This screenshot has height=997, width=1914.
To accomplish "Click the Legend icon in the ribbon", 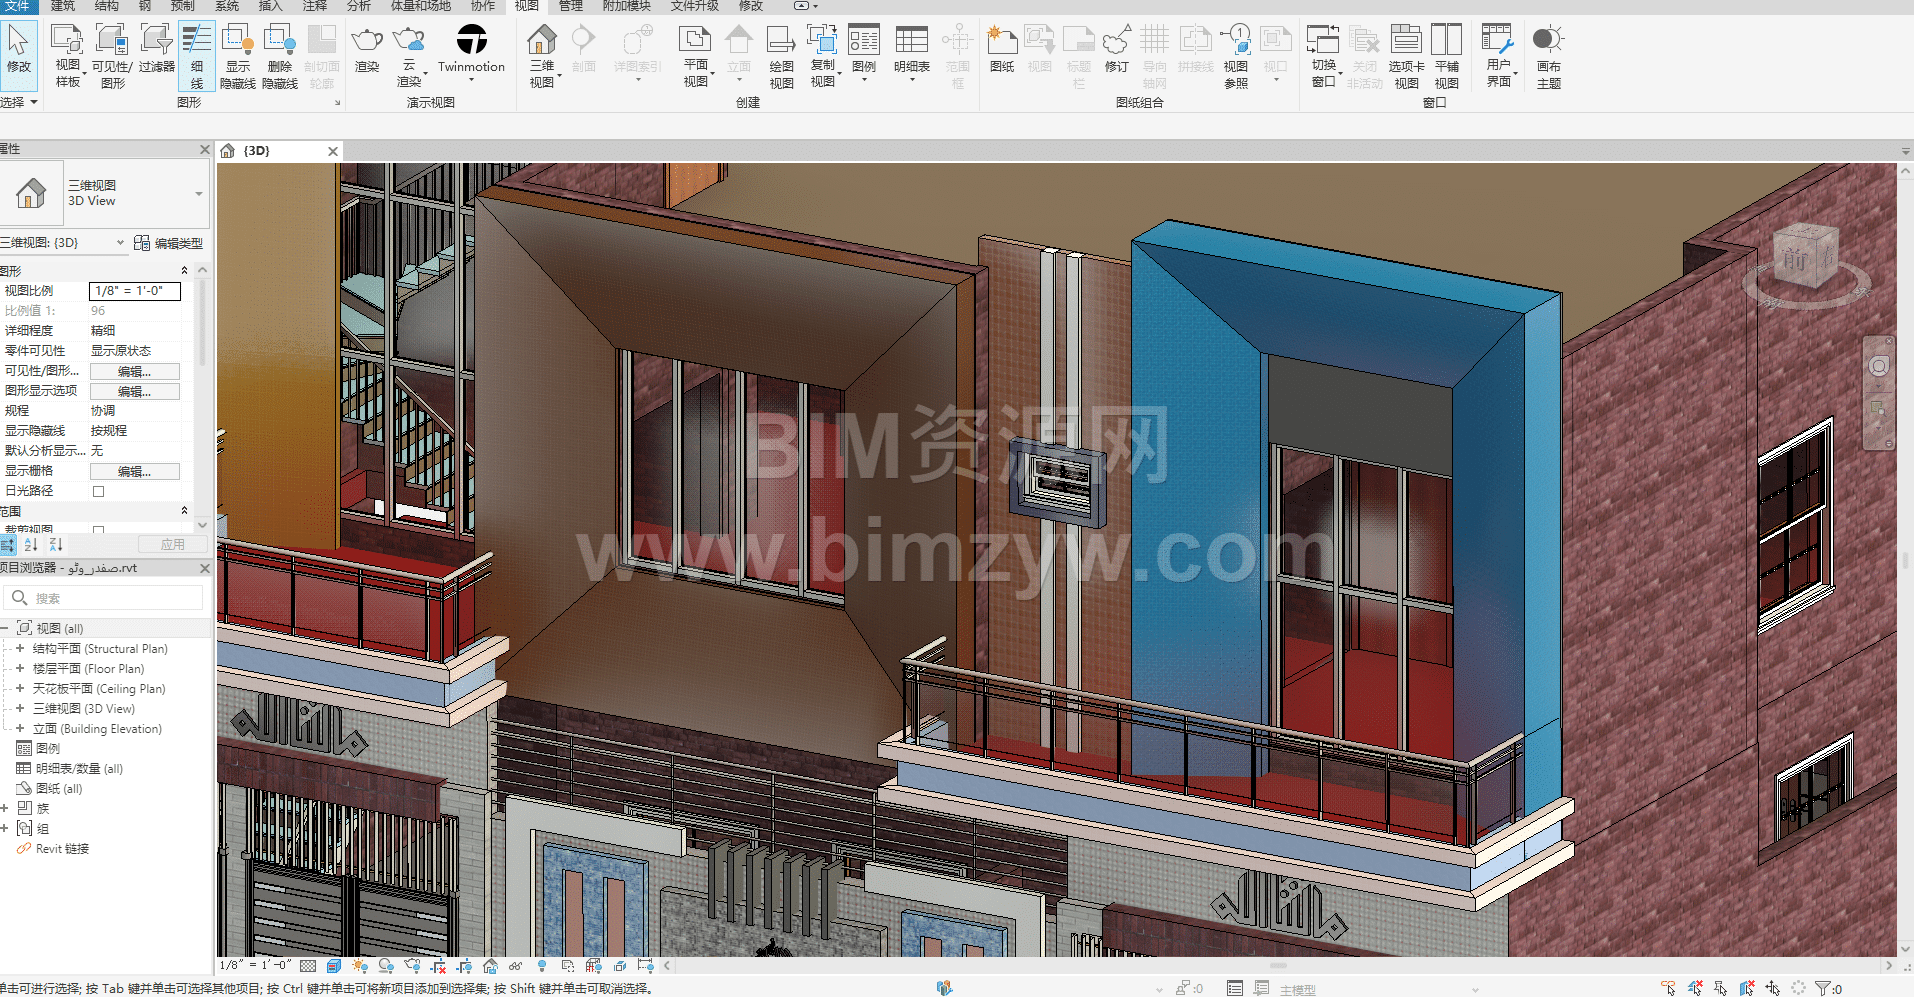I will 863,50.
